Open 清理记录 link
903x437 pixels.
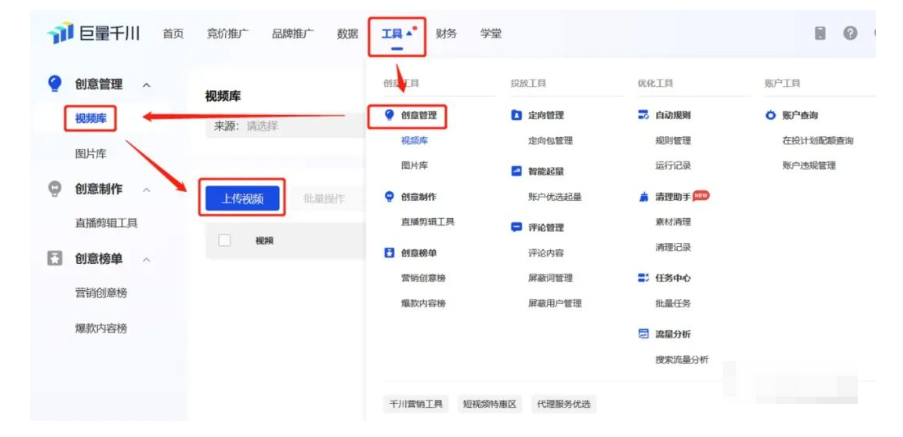[x=673, y=247]
